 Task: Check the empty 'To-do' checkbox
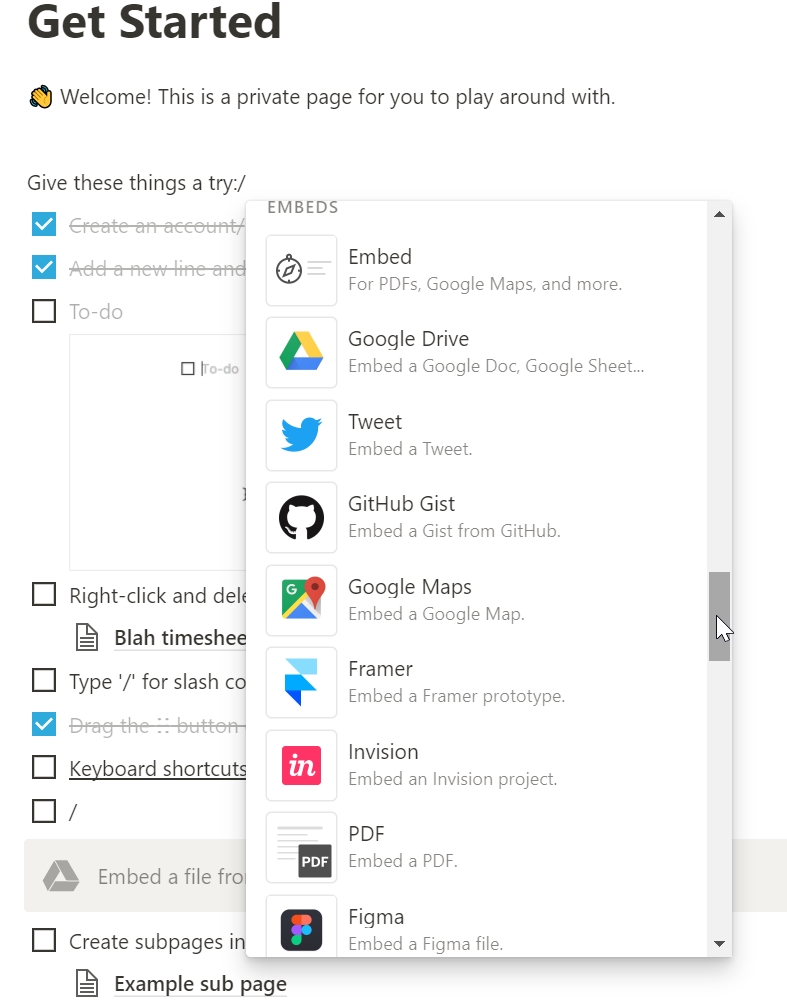(44, 311)
